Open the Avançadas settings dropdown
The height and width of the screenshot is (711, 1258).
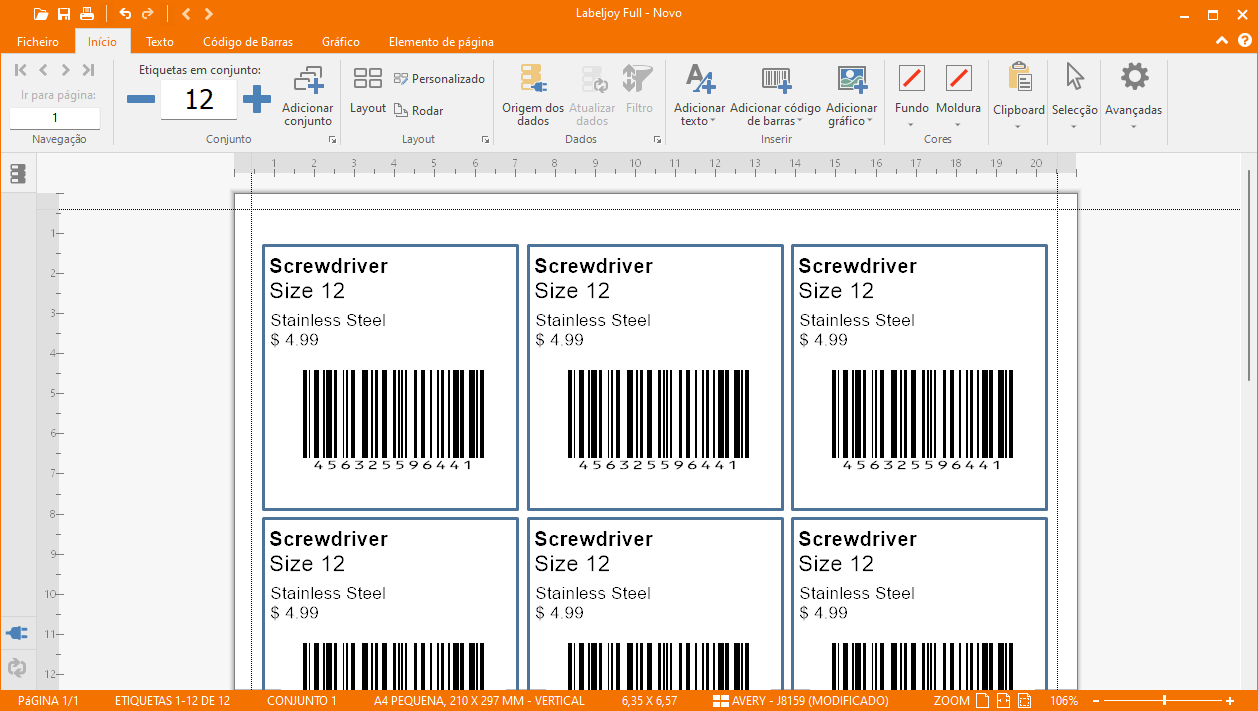coord(1134,96)
